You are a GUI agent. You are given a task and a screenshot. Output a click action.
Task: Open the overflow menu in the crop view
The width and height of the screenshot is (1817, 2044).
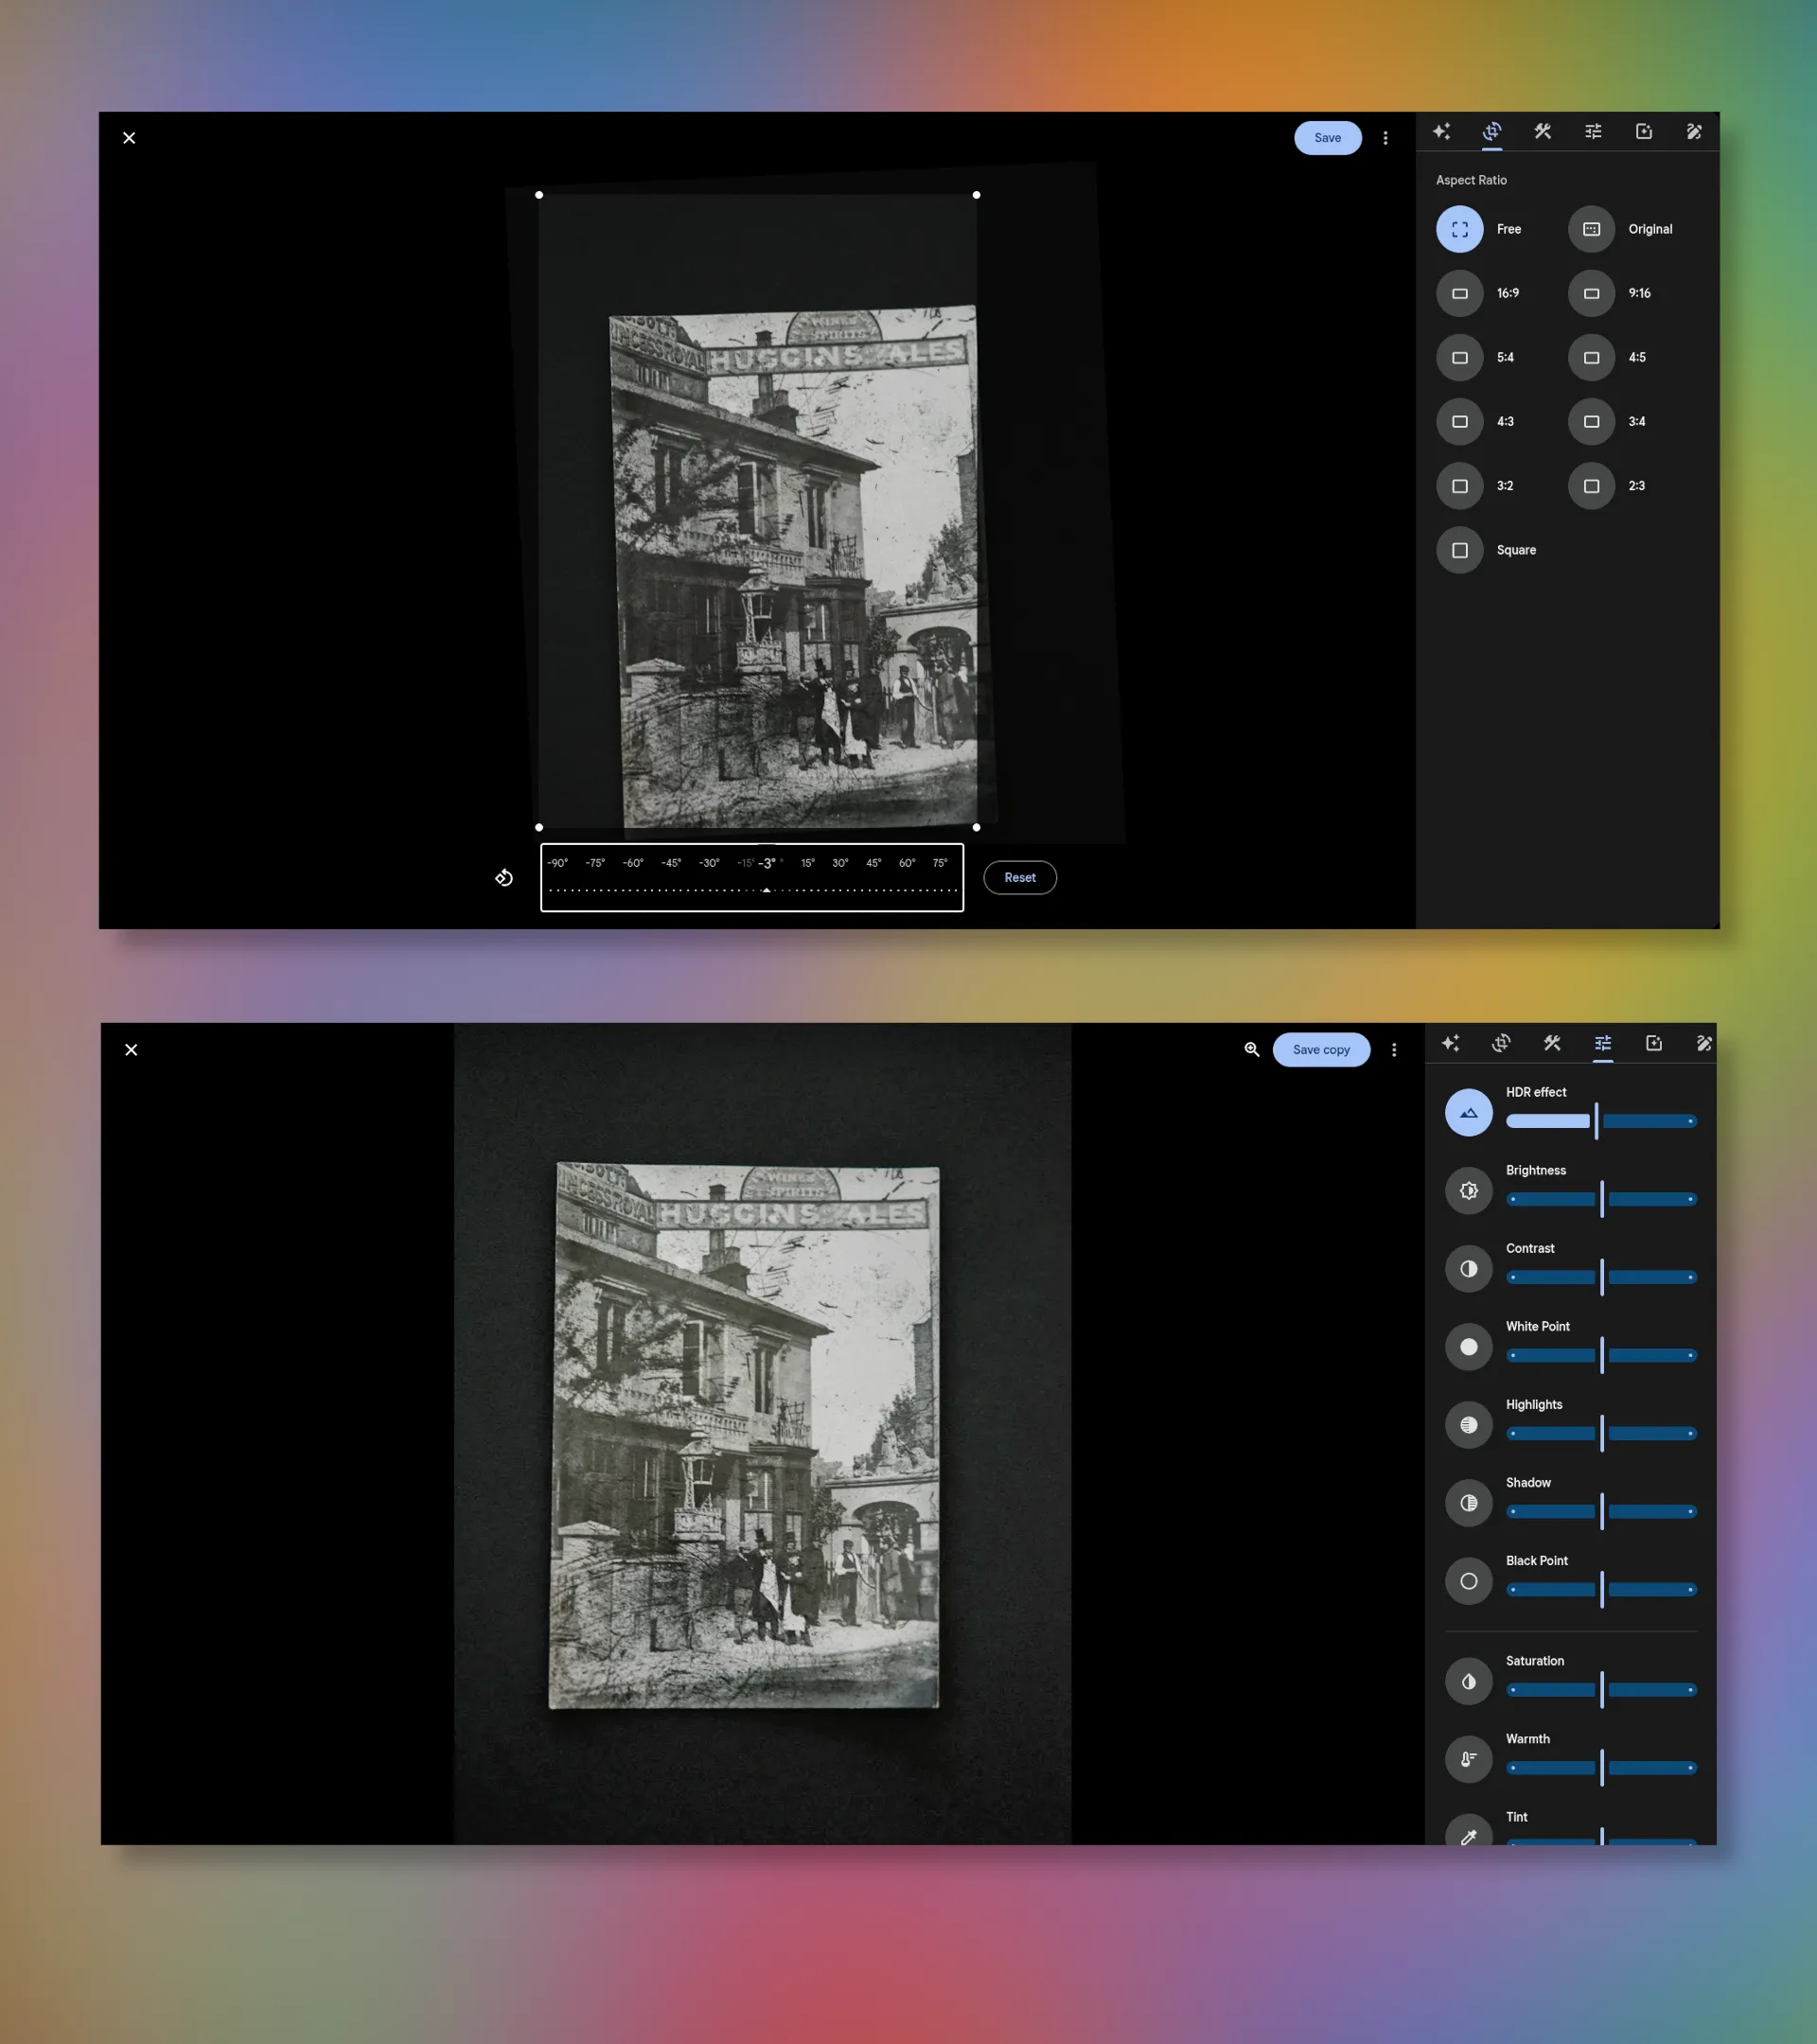tap(1385, 138)
